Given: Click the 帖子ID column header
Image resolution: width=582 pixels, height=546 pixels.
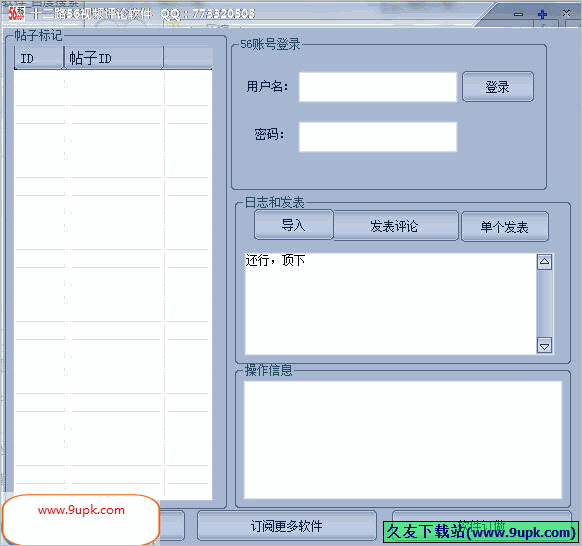Looking at the screenshot, I should pos(114,58).
